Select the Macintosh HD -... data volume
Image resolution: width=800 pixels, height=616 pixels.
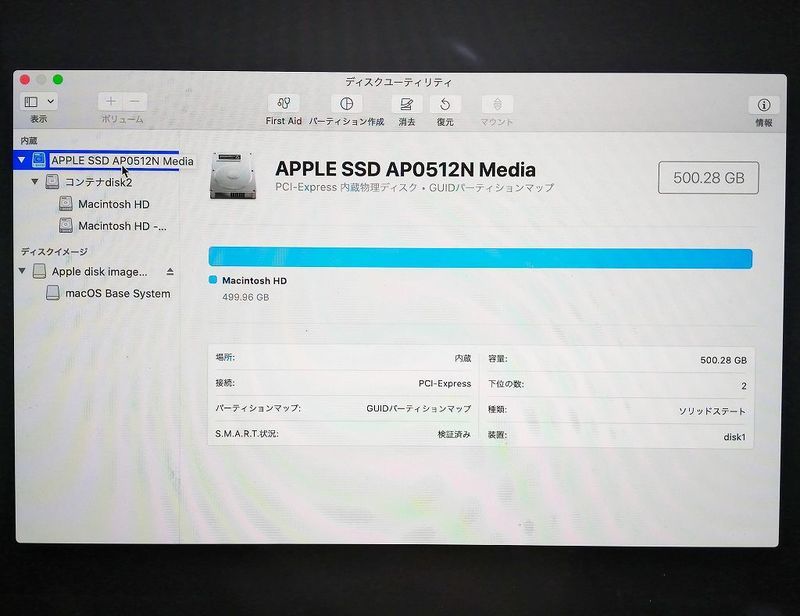(122, 226)
